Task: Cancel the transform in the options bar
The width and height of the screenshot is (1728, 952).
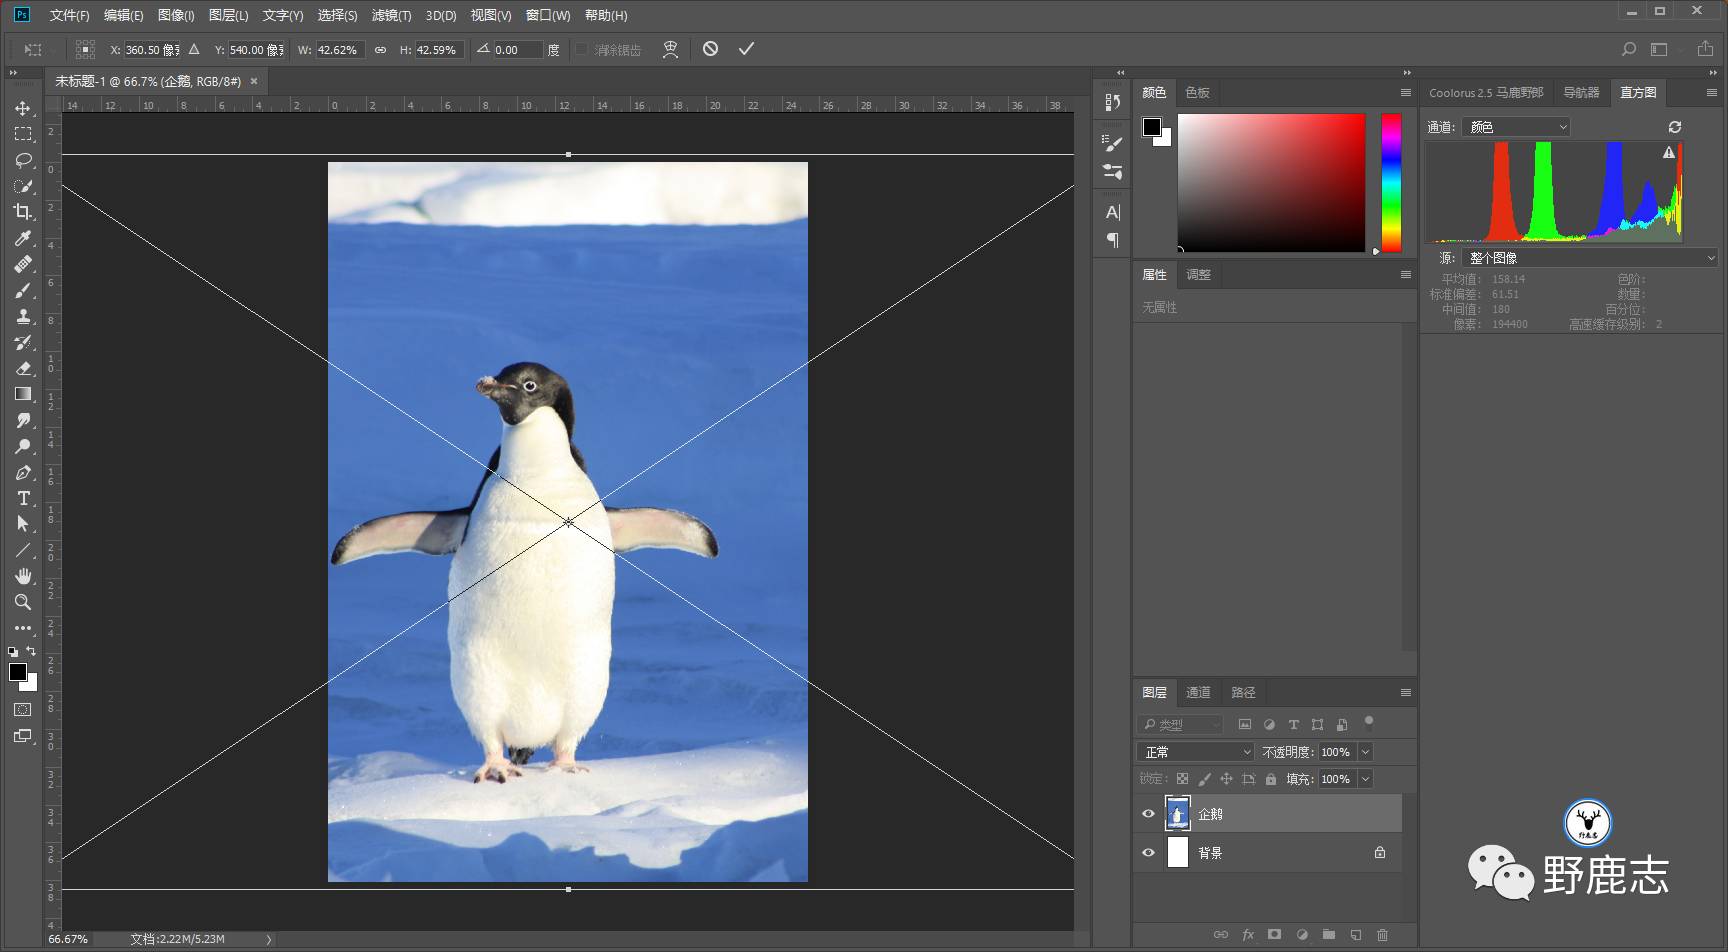Action: [710, 49]
